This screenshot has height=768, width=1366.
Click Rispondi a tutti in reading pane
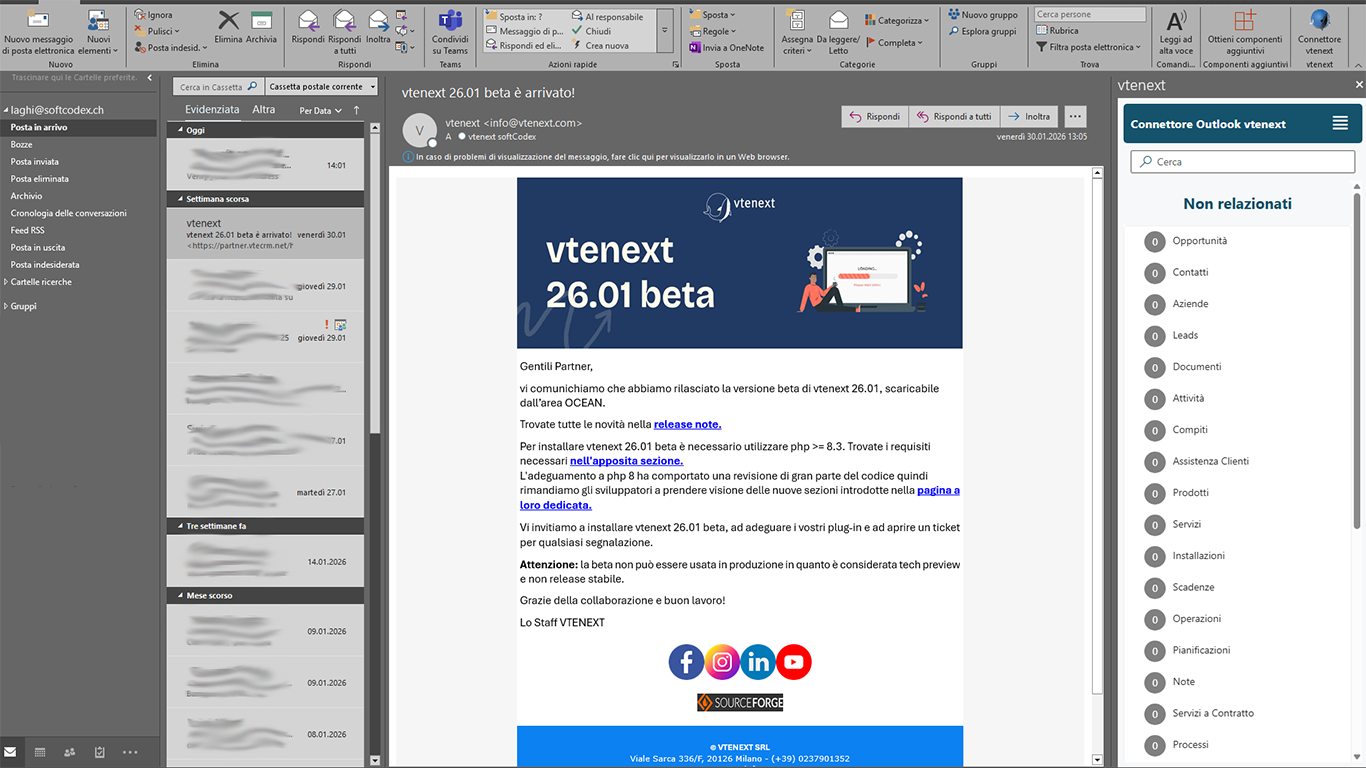coord(953,117)
